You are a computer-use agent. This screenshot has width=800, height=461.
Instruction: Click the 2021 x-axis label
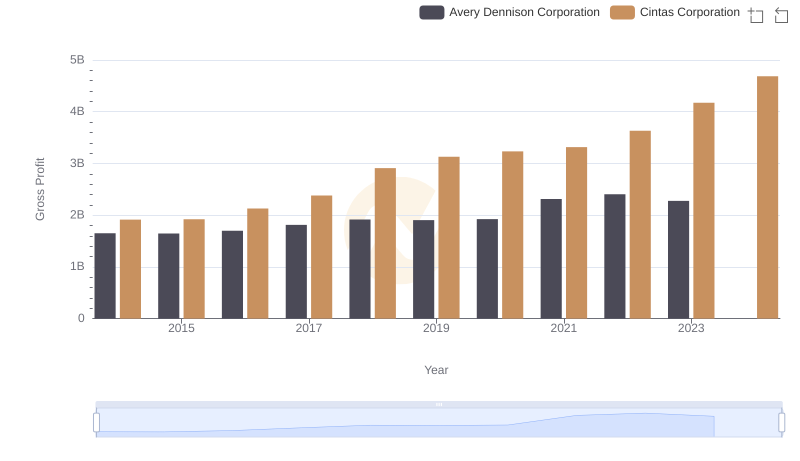point(563,328)
